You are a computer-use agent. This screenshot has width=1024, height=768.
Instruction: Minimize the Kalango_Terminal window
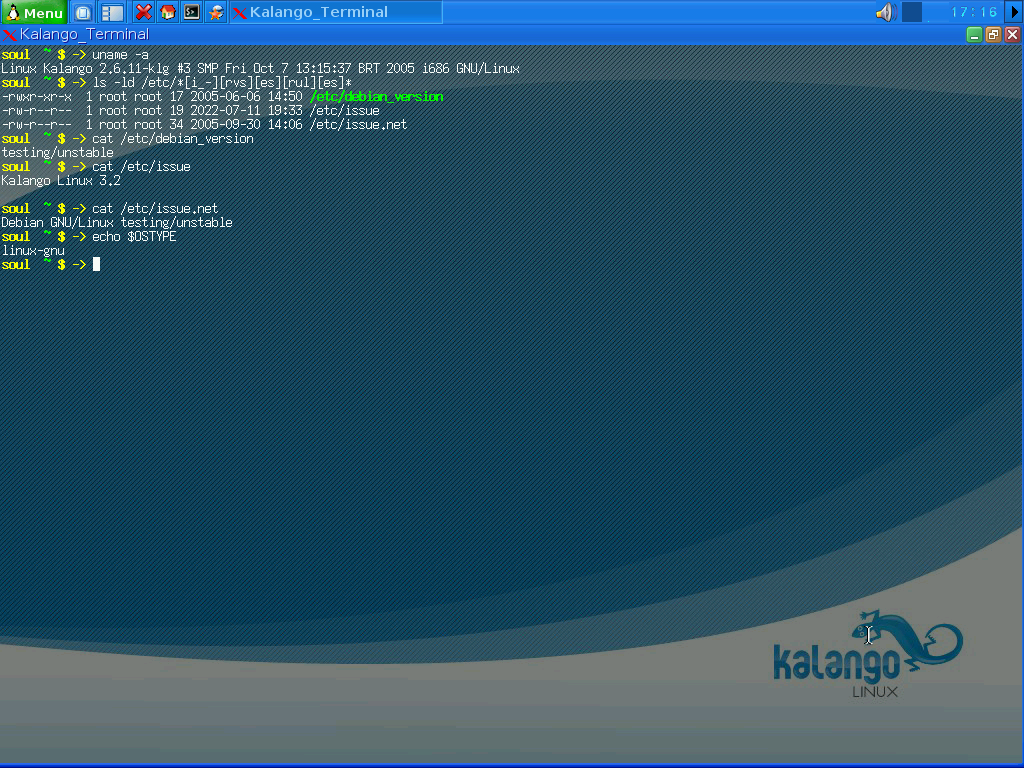pyautogui.click(x=974, y=35)
